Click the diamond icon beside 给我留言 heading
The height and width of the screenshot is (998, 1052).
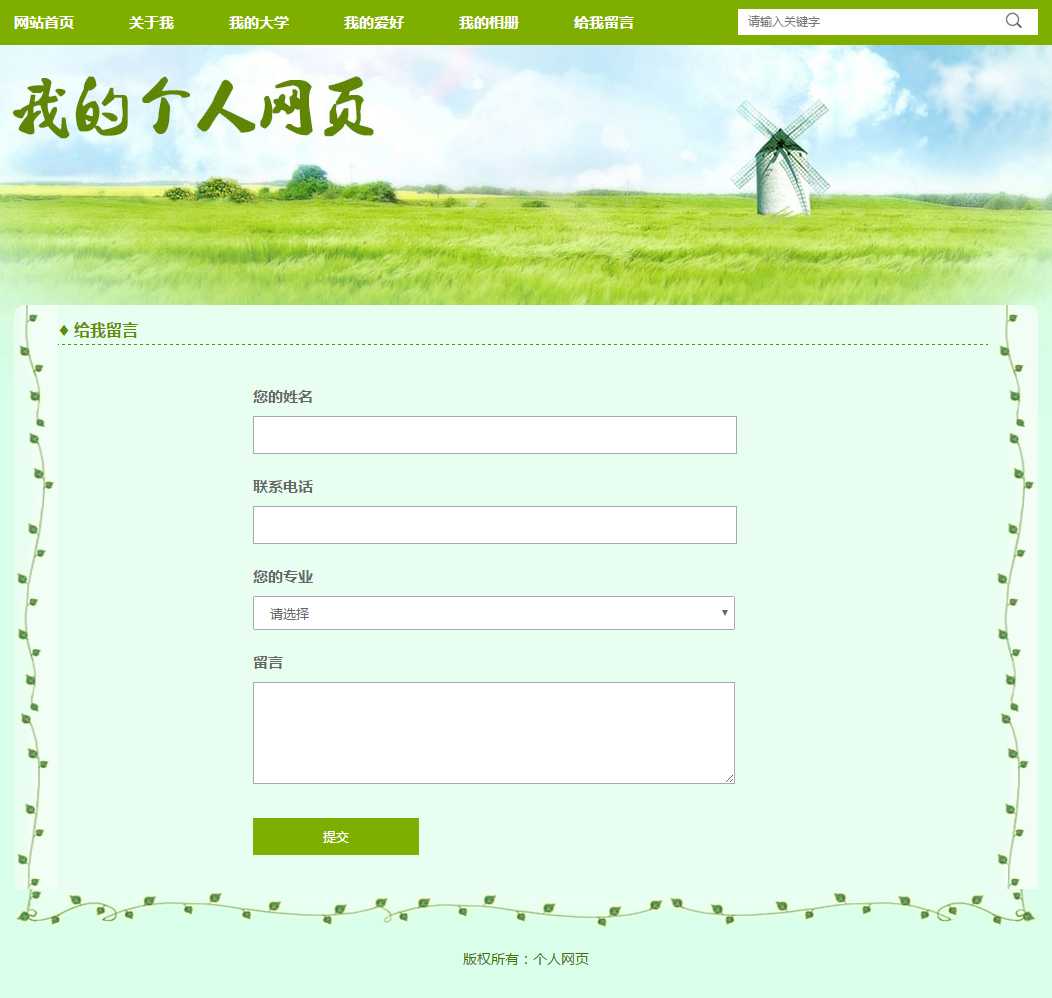[x=64, y=330]
